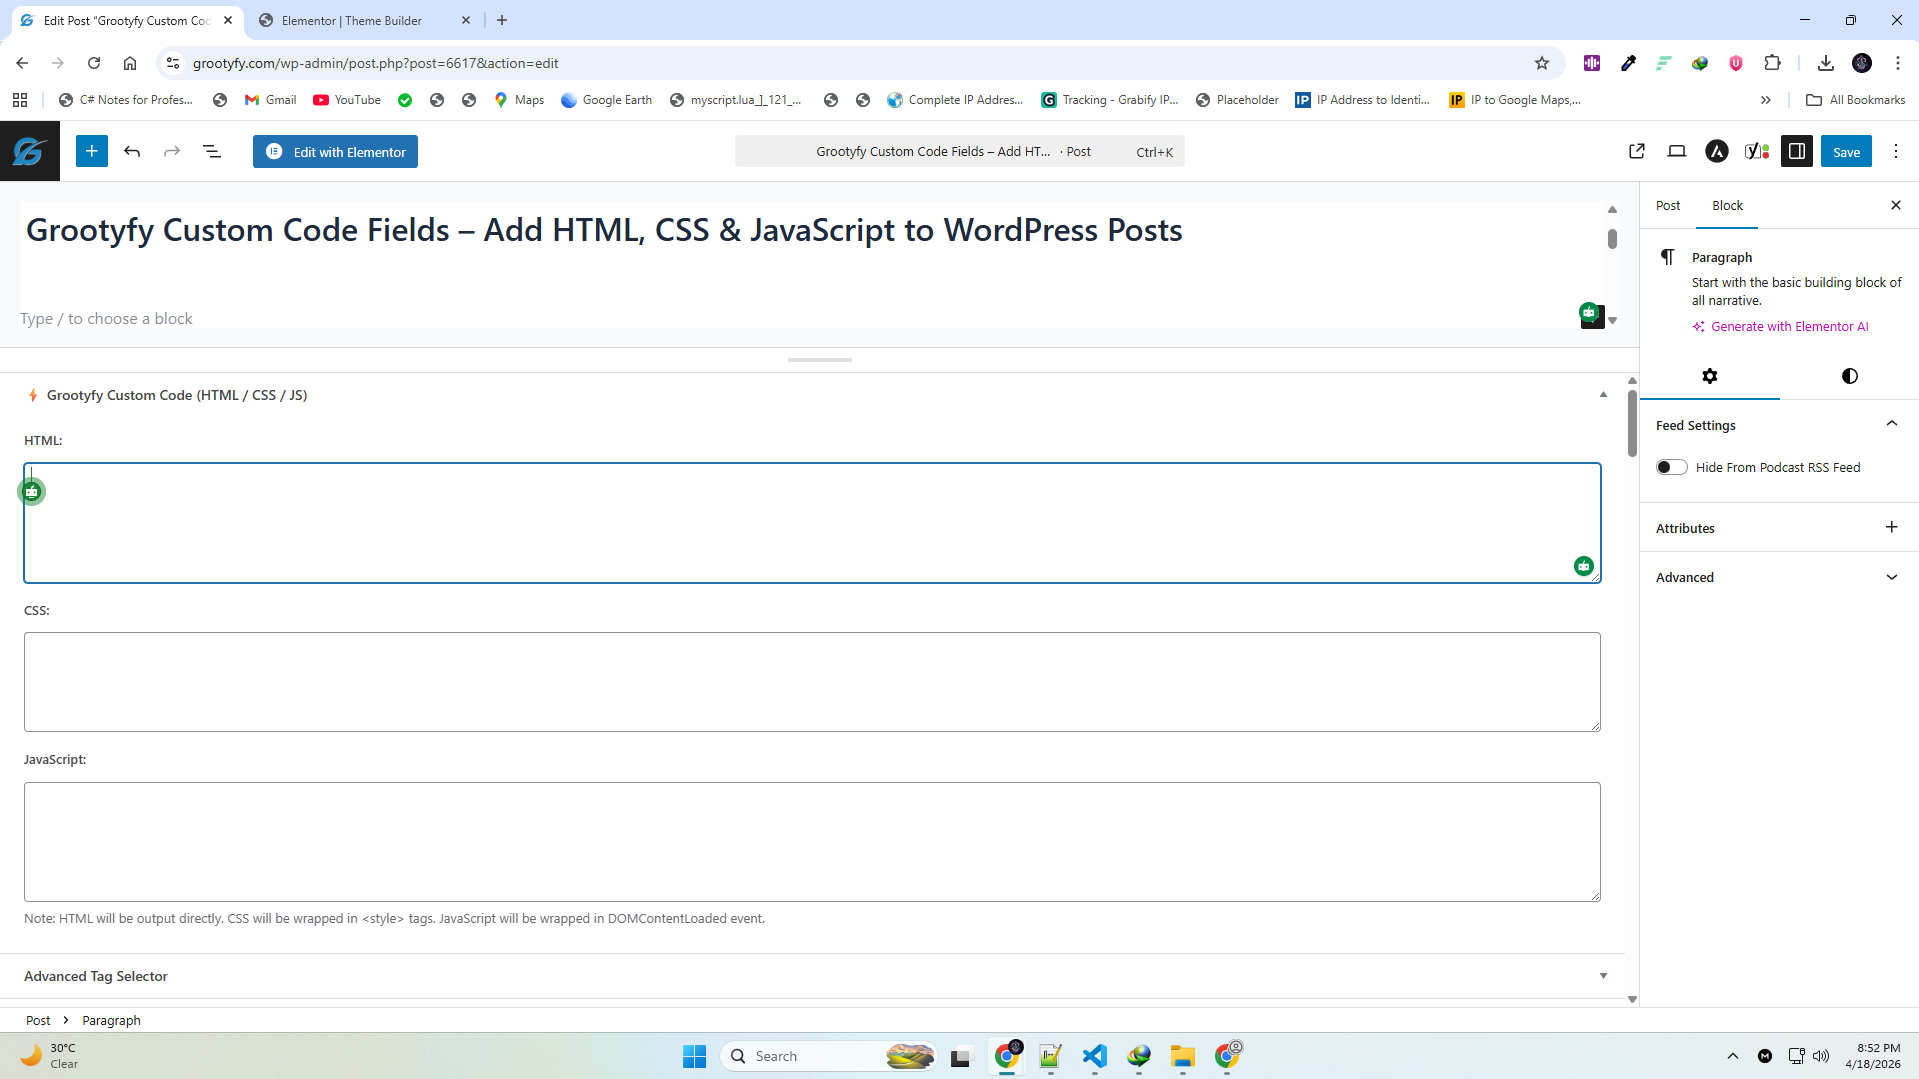This screenshot has height=1079, width=1919.
Task: Open the Yoast SEO panel icon
Action: [1757, 151]
